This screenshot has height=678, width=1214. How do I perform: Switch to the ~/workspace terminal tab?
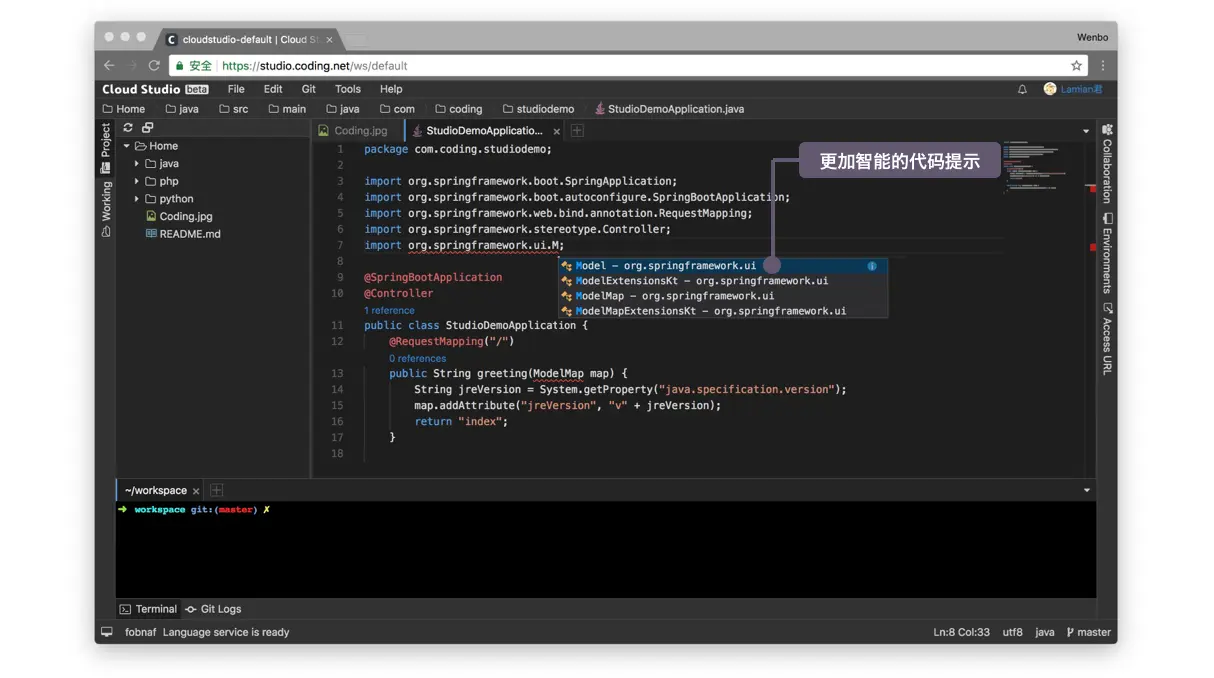155,491
